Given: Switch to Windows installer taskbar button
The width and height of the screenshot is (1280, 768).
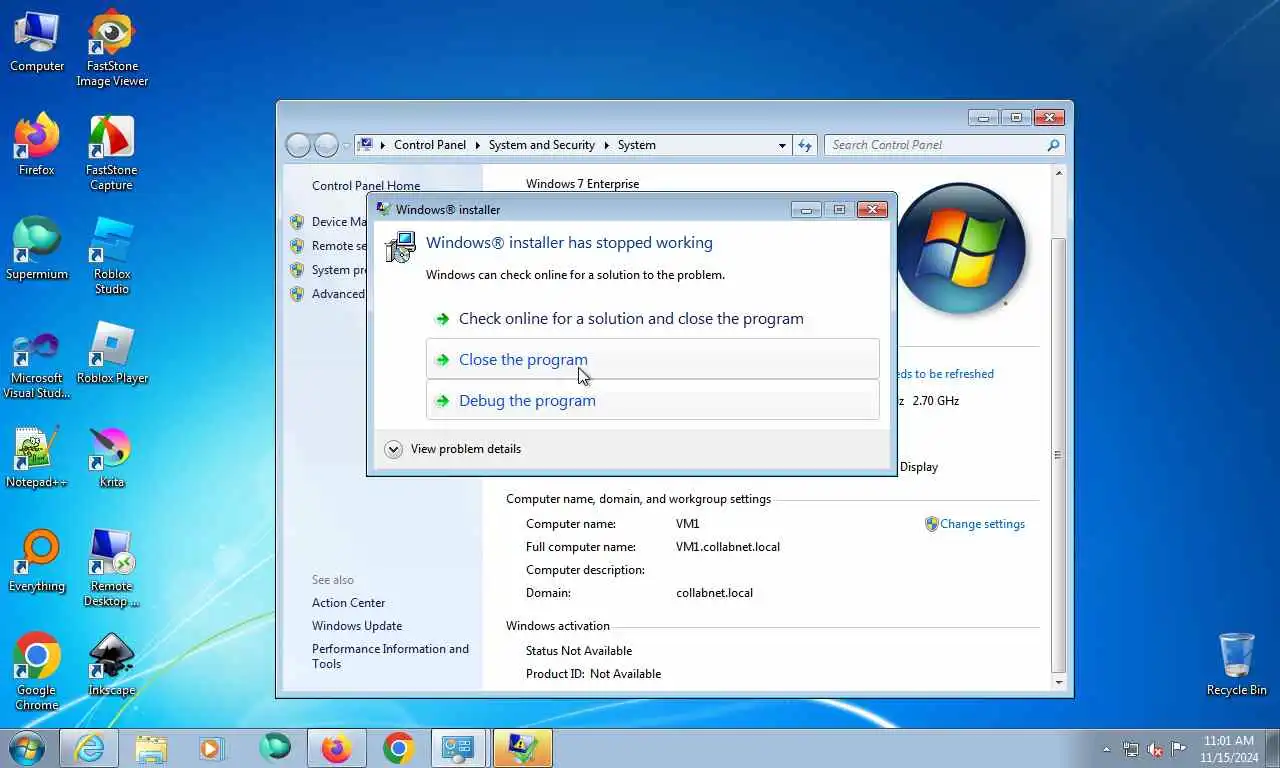Looking at the screenshot, I should point(523,748).
